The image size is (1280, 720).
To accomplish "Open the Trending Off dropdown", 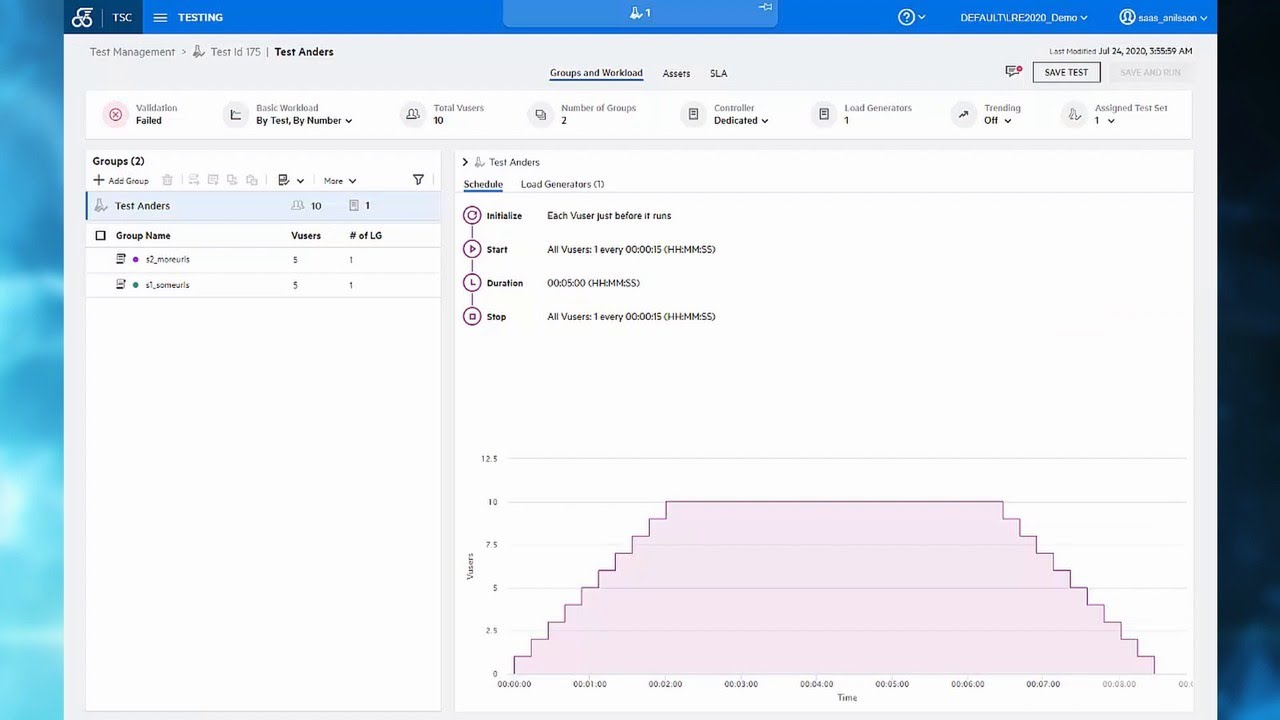I will (998, 121).
